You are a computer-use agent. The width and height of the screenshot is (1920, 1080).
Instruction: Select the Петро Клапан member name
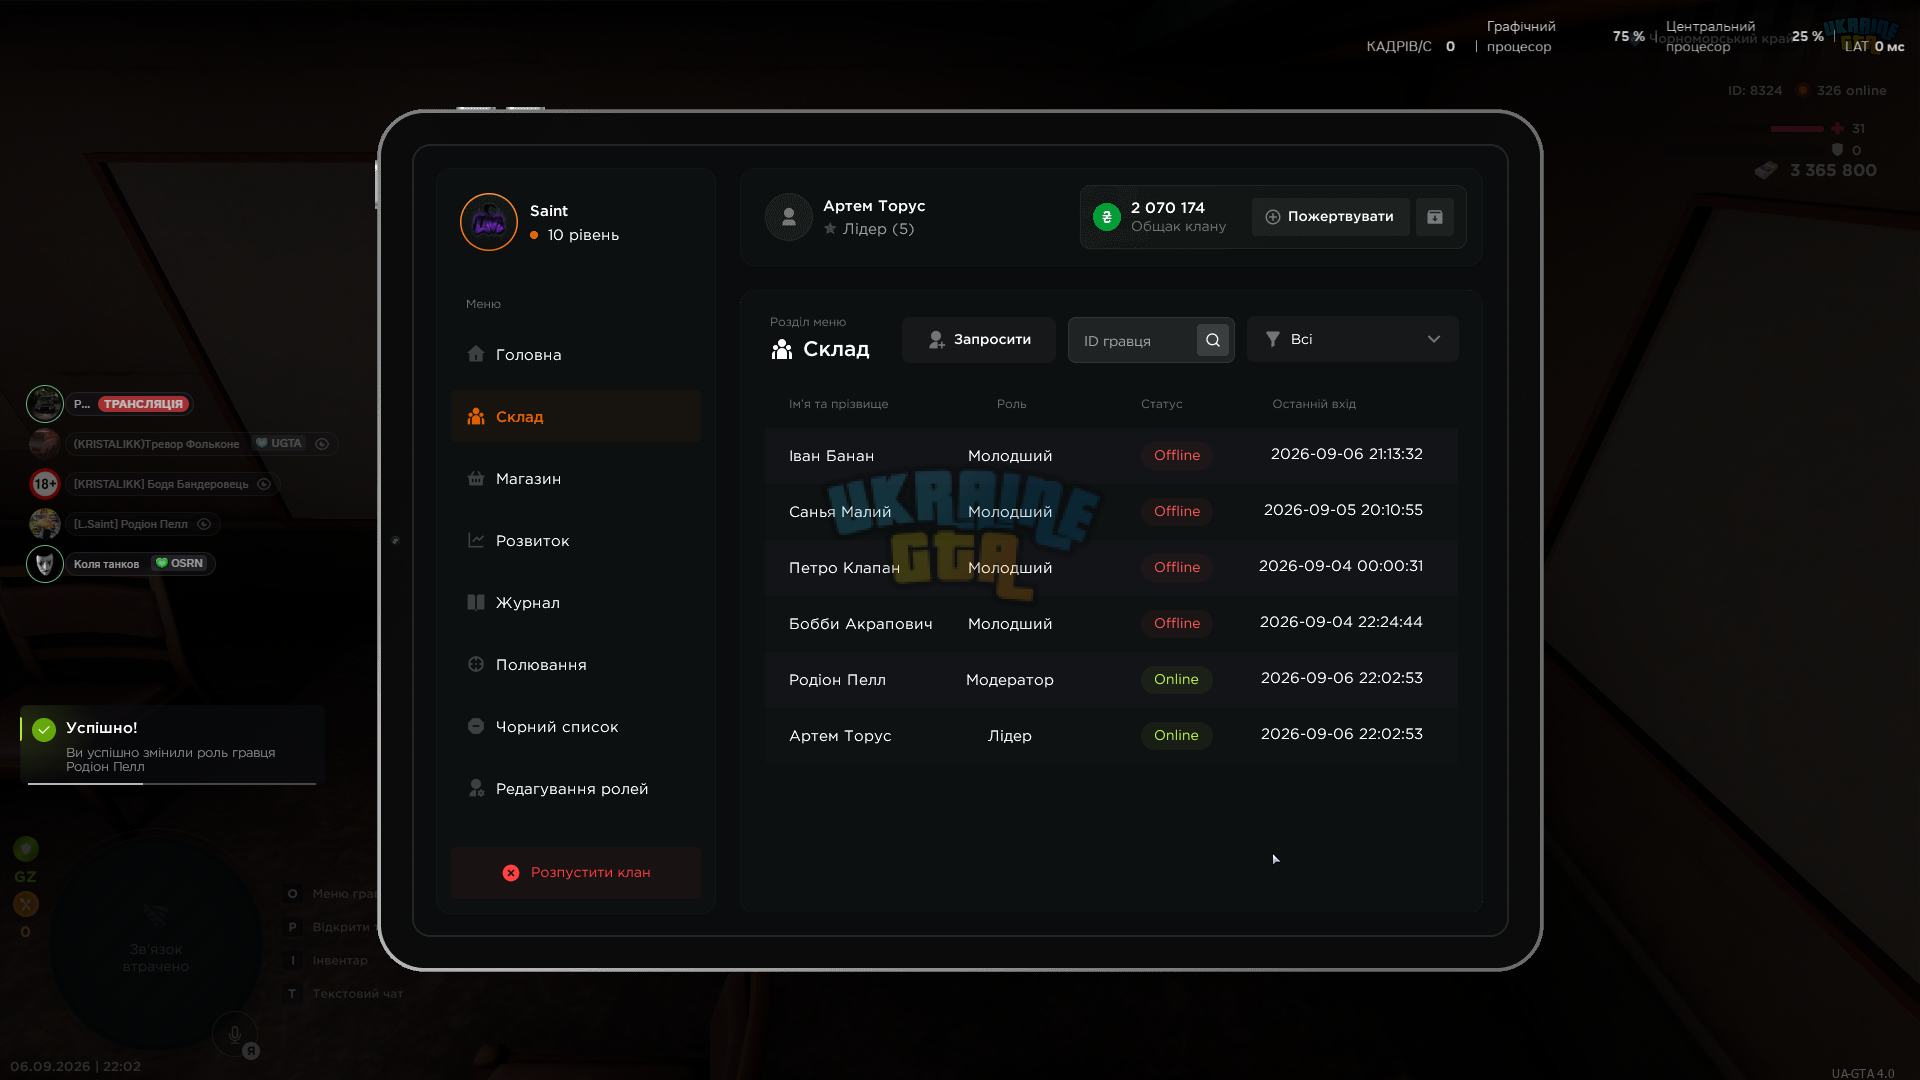(844, 568)
